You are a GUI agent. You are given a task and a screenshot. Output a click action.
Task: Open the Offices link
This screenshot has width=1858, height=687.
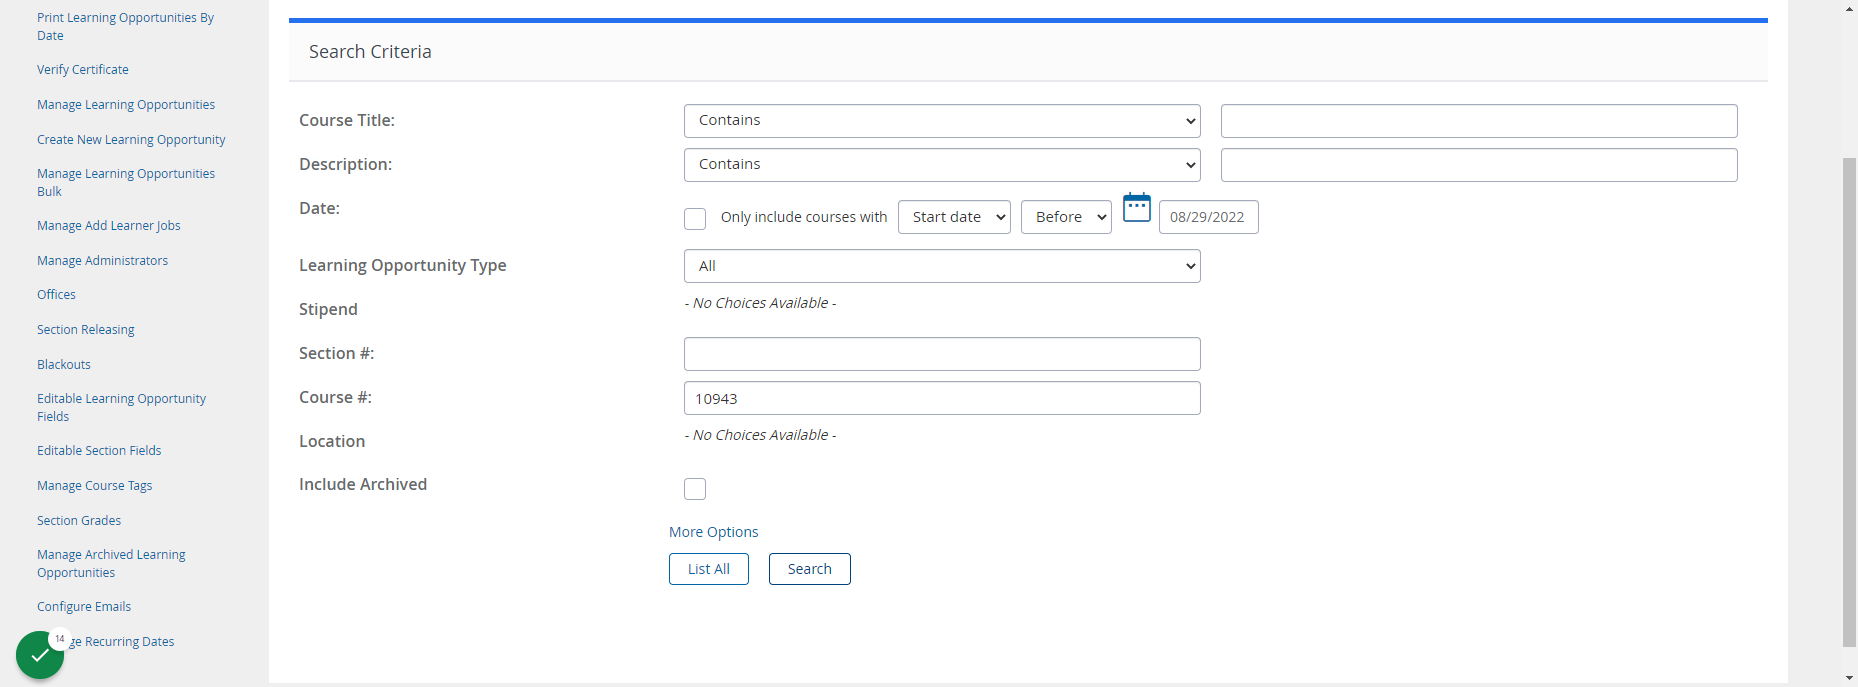pos(56,295)
